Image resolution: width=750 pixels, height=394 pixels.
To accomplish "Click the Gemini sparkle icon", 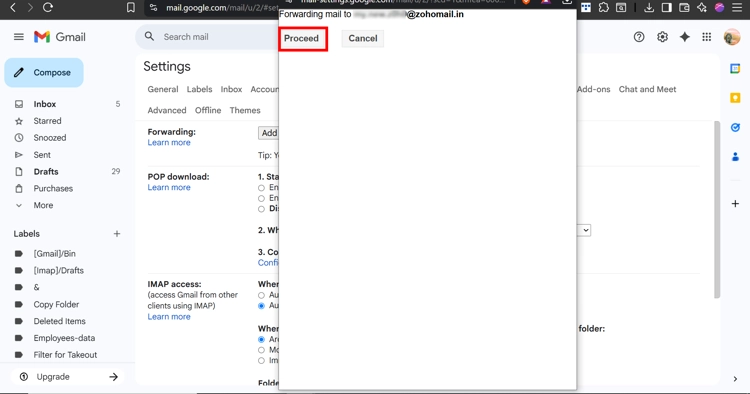I will (684, 37).
